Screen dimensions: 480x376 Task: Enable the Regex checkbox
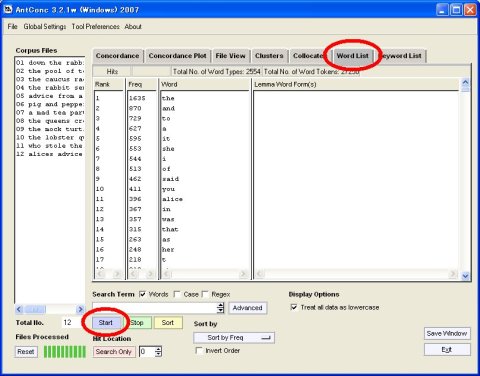coord(205,294)
